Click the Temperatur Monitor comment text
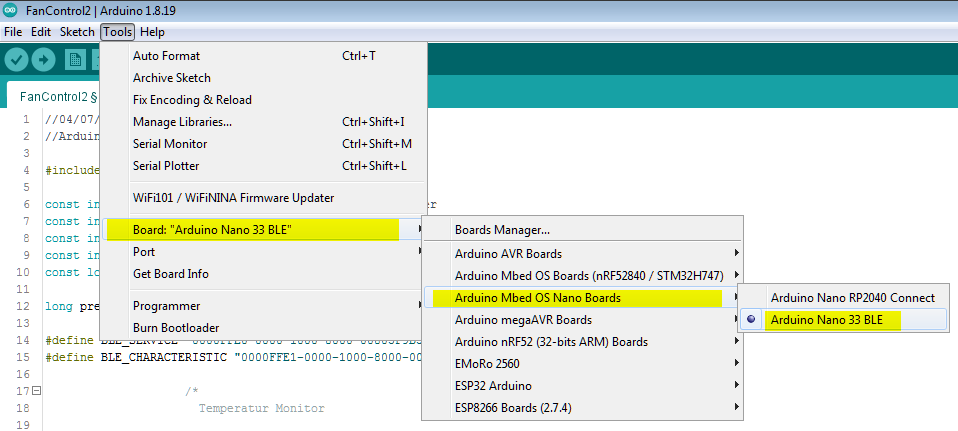 pyautogui.click(x=261, y=408)
